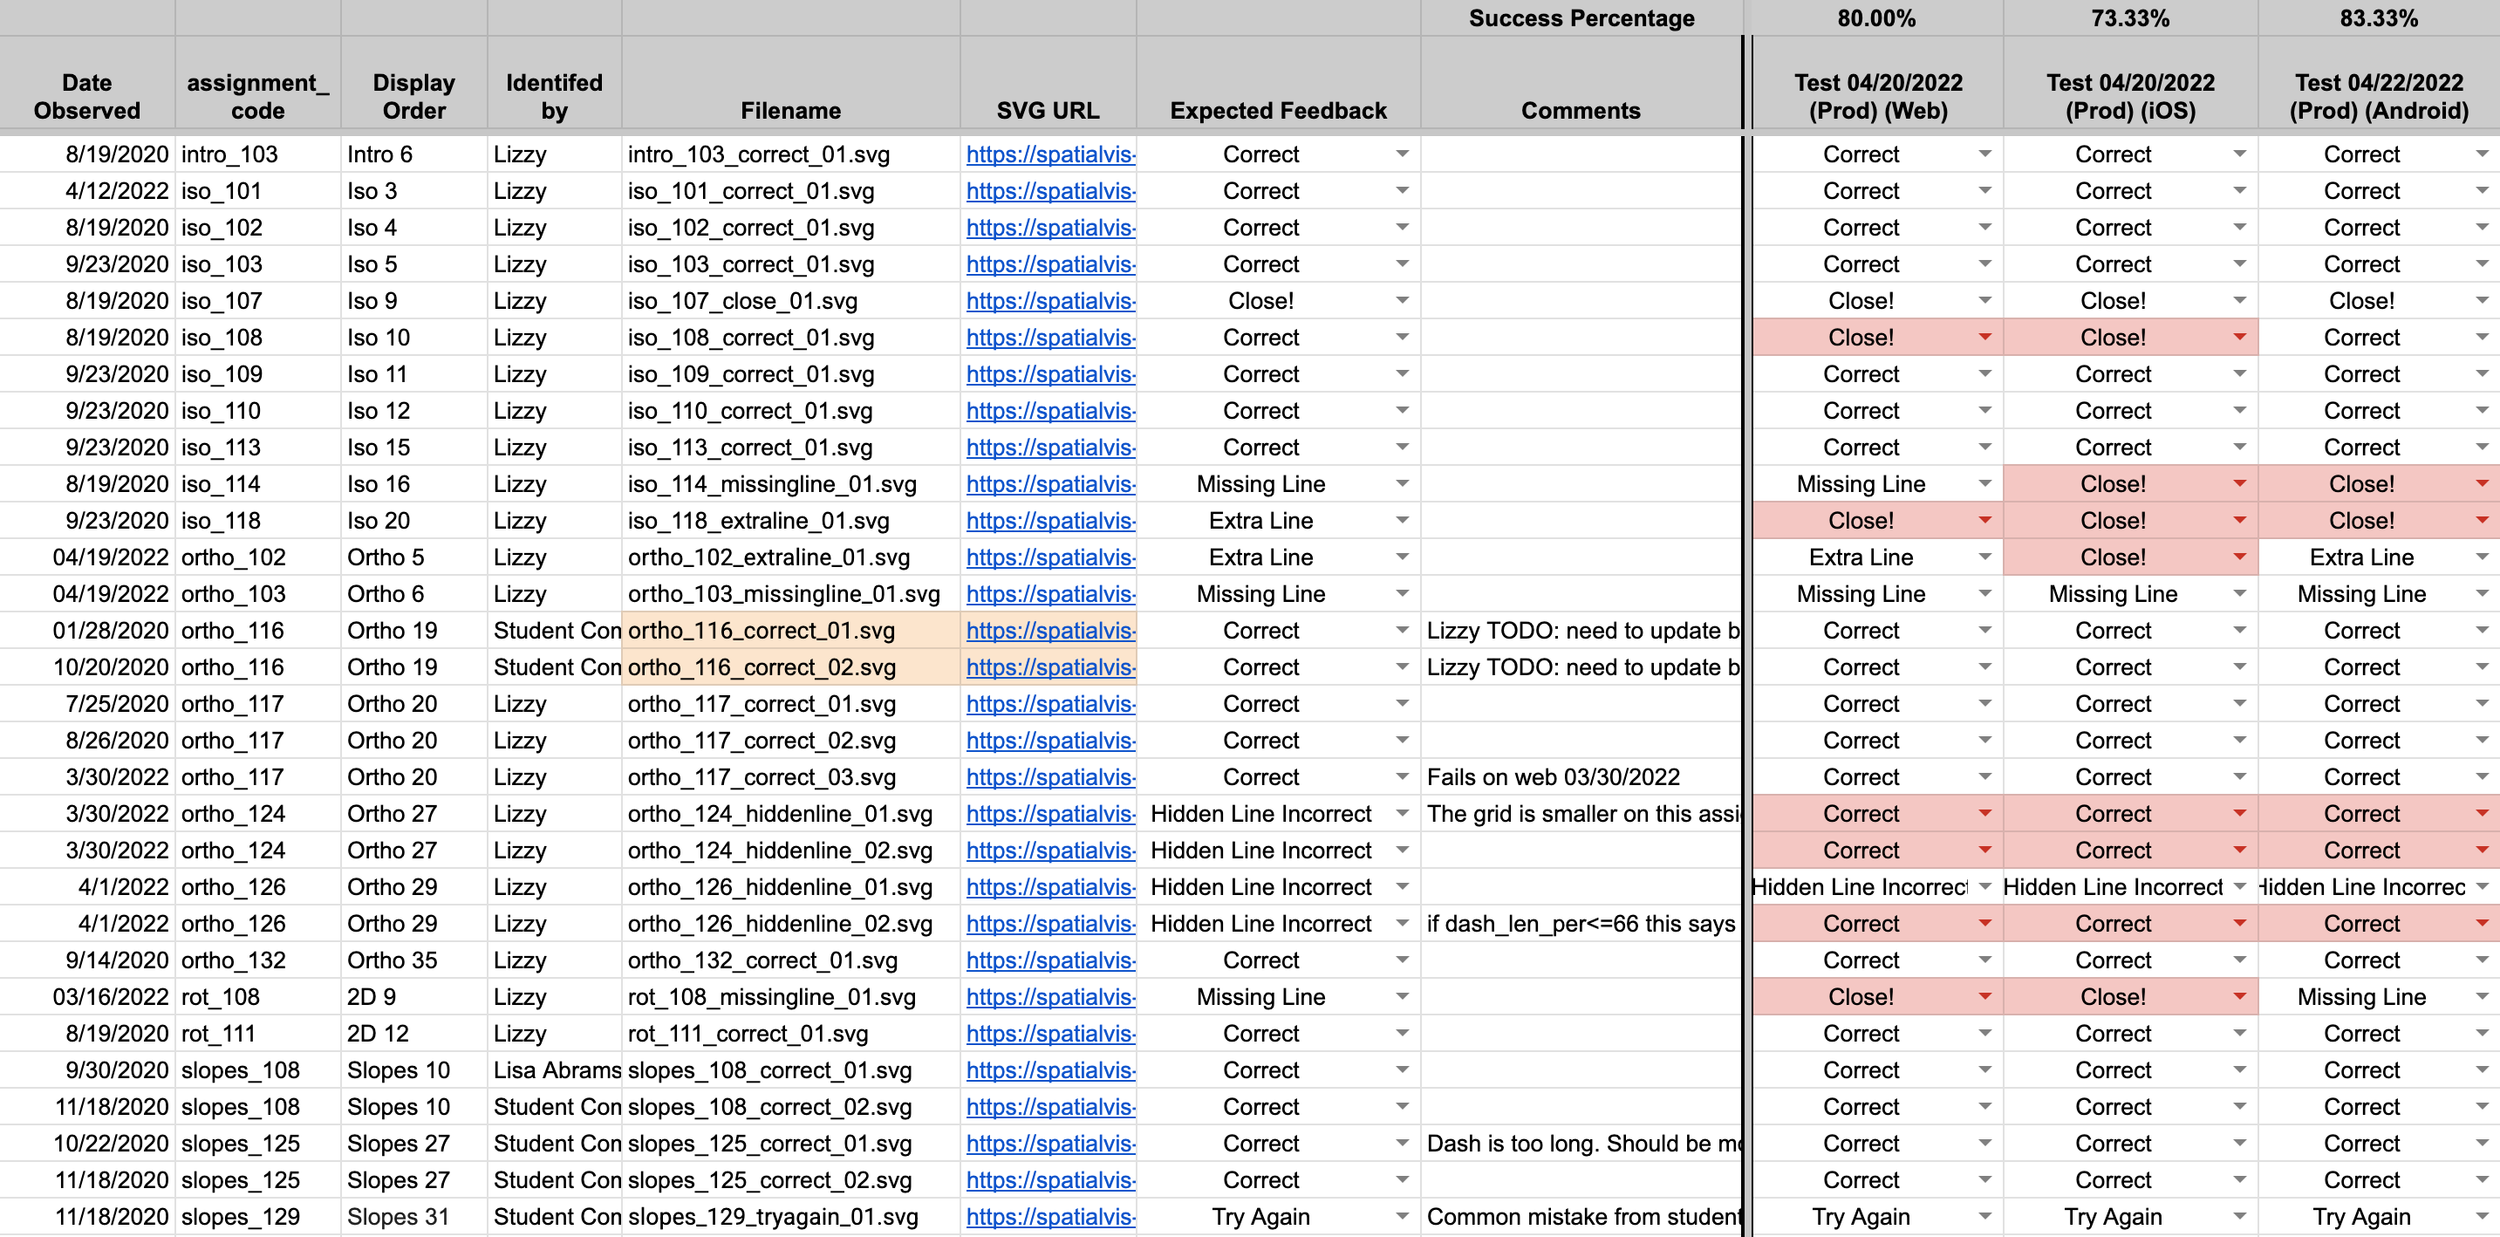
Task: Select the slopes_125_correct_02.svg filename cell
Action: [x=791, y=1181]
